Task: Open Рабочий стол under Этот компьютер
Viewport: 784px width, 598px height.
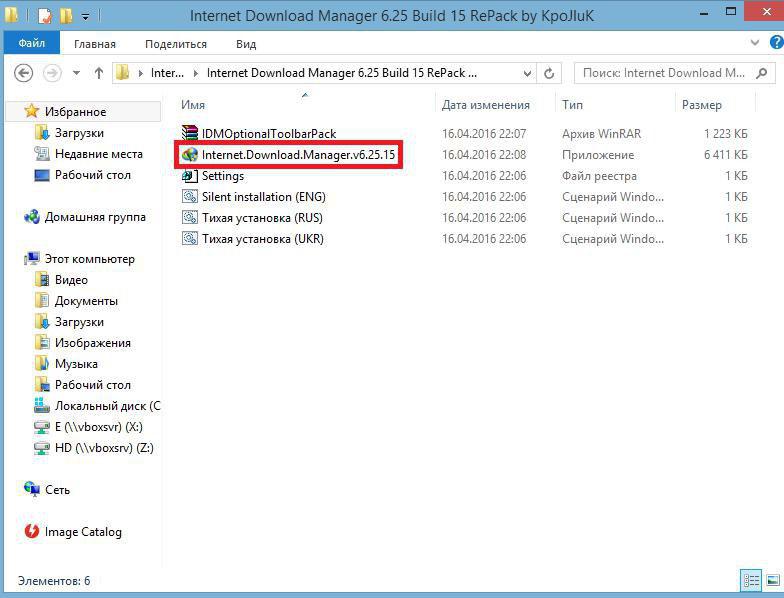Action: coord(92,385)
